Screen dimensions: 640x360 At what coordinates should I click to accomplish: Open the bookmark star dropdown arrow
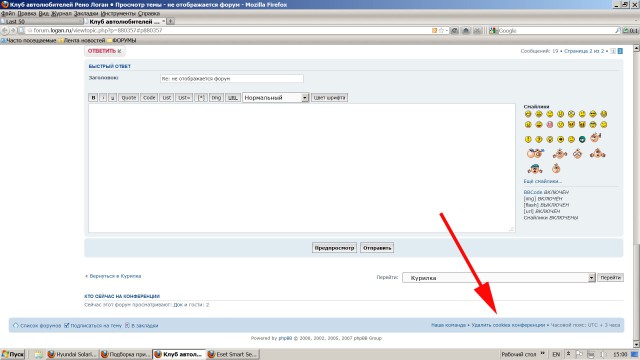[x=447, y=31]
